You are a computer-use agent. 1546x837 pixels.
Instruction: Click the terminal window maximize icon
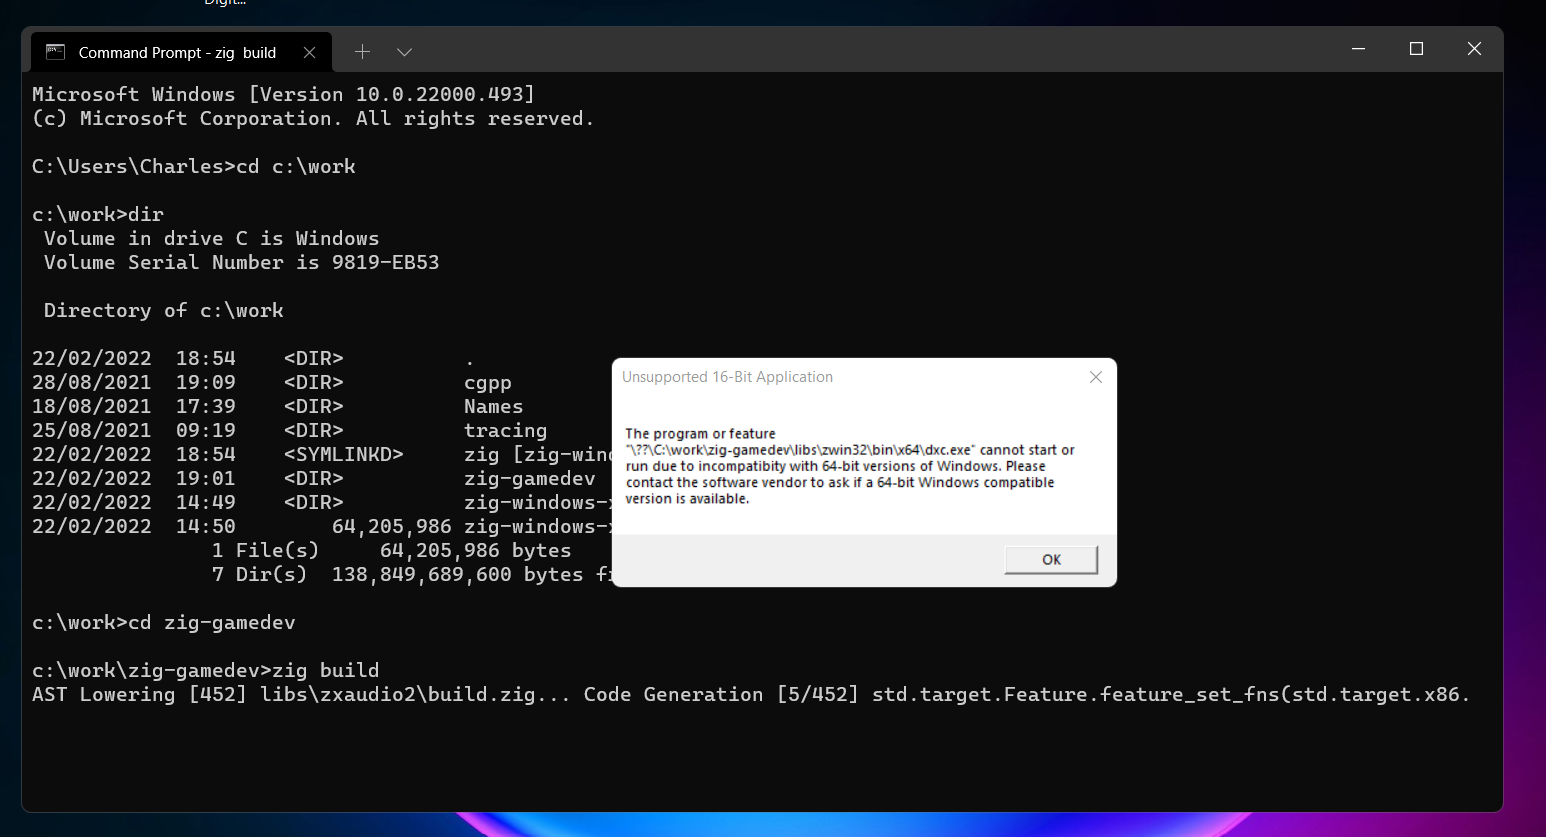tap(1416, 47)
